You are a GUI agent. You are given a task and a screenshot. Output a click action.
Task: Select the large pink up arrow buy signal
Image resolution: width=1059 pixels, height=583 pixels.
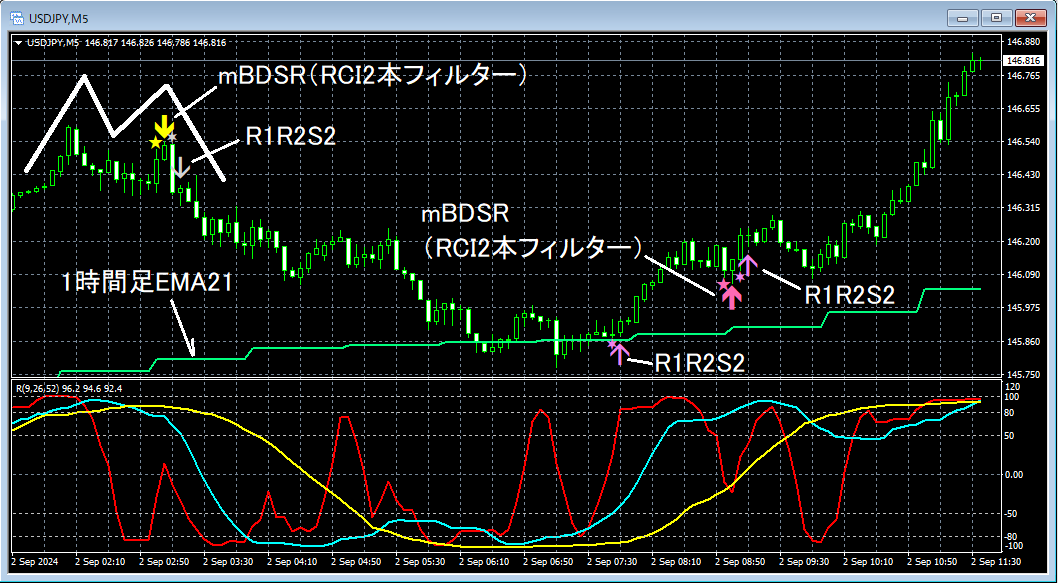coord(733,297)
